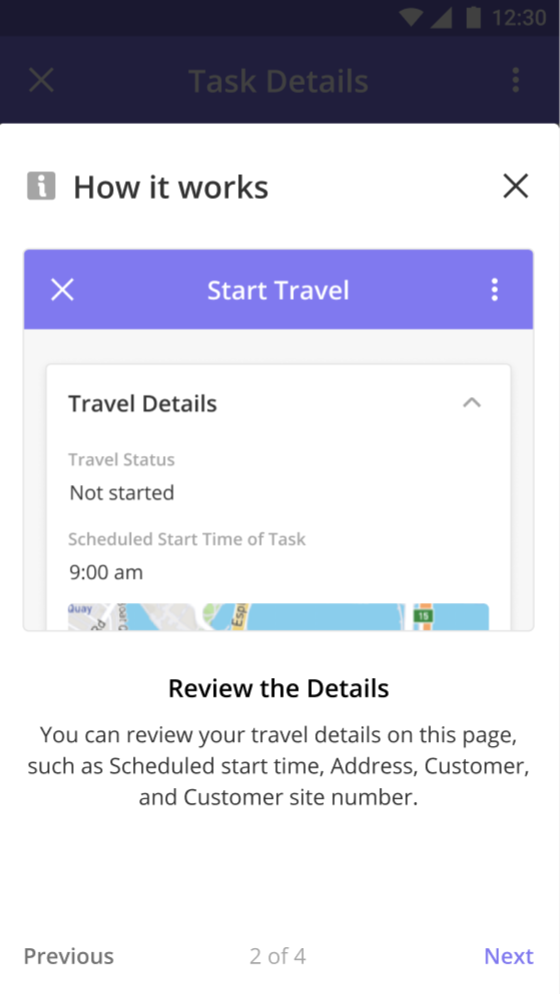Go to the Next tutorial step

509,956
